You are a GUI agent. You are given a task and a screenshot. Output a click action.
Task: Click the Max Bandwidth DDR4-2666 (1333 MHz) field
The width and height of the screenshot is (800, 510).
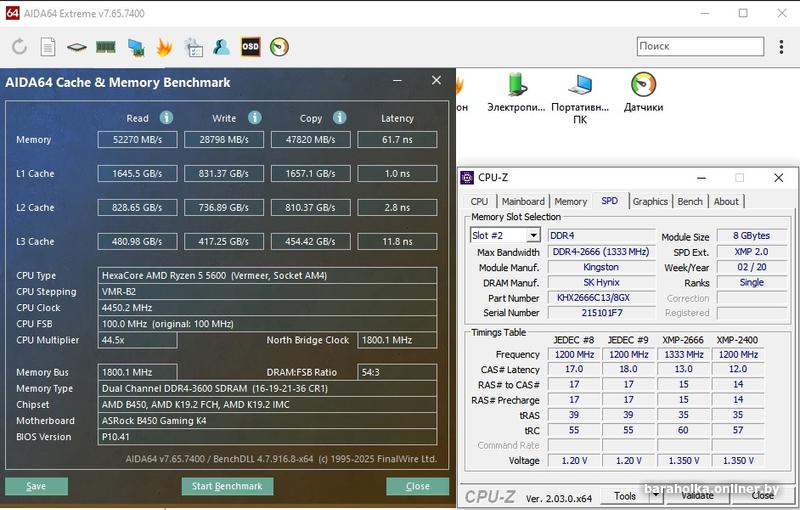(602, 252)
